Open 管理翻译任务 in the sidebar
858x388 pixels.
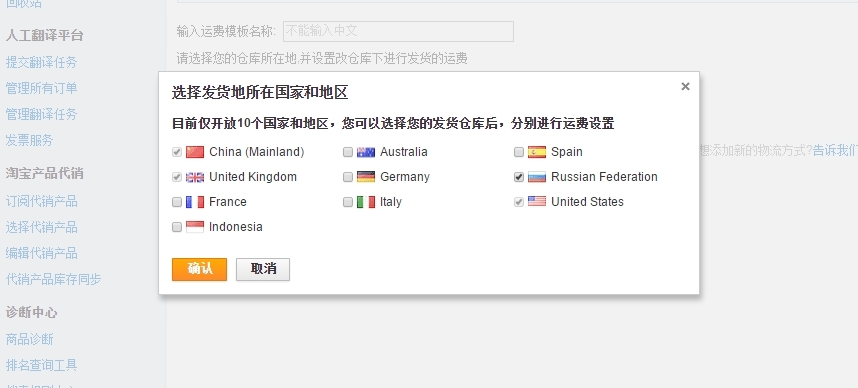click(x=42, y=114)
